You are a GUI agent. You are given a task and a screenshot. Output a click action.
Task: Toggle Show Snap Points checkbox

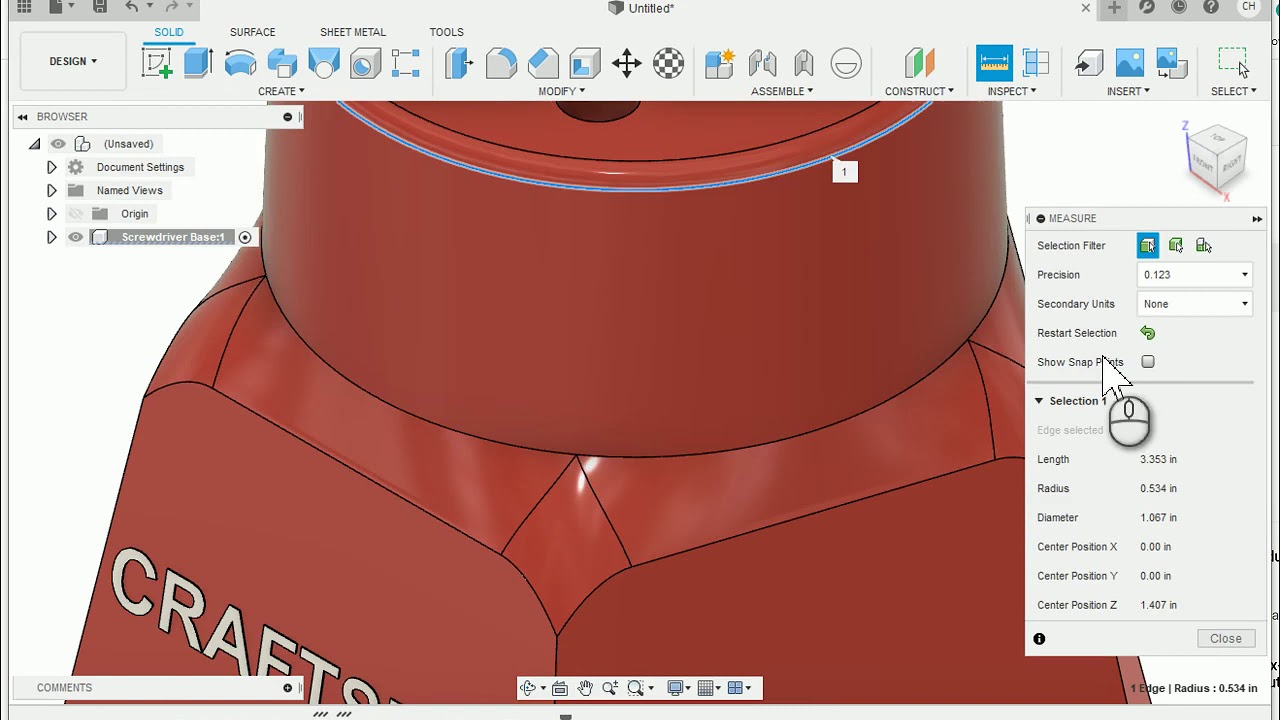pyautogui.click(x=1148, y=362)
